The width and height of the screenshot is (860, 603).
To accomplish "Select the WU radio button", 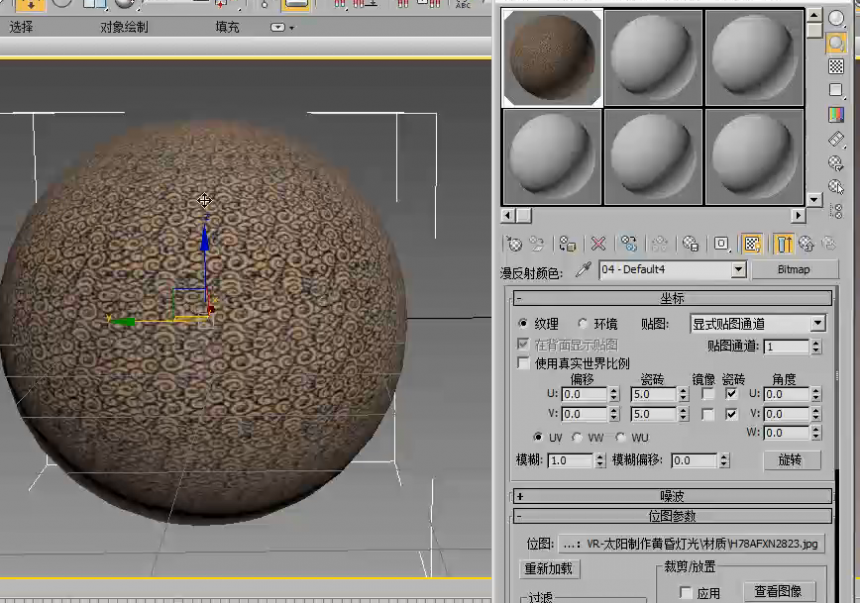I will coord(620,437).
